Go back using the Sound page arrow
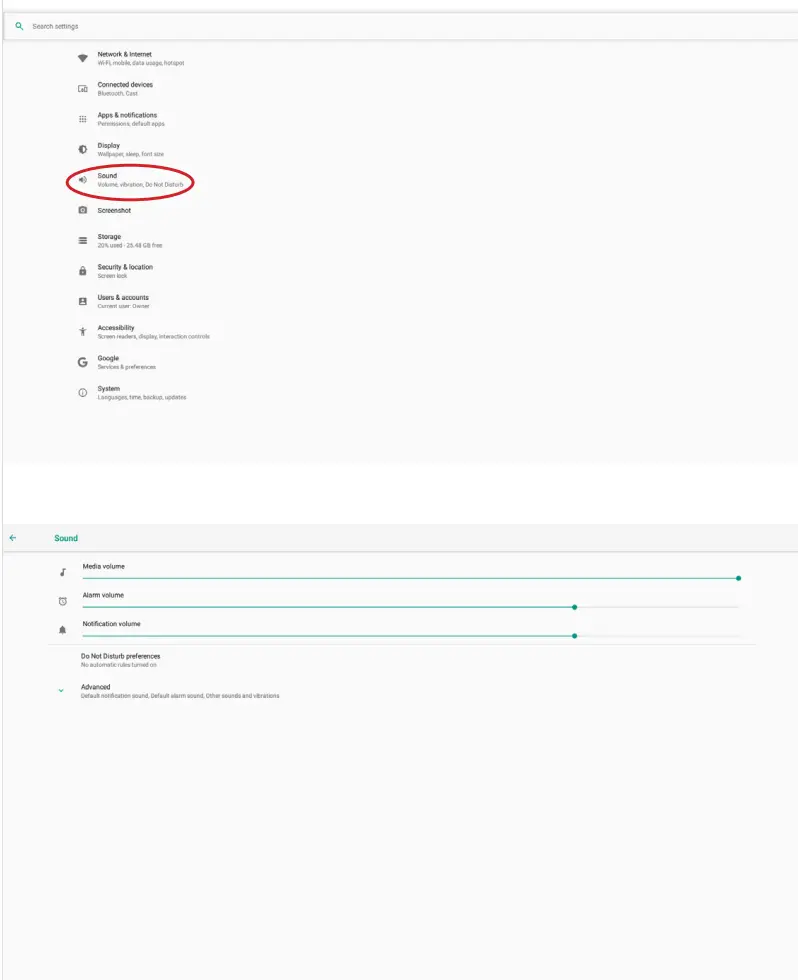 pos(12,538)
